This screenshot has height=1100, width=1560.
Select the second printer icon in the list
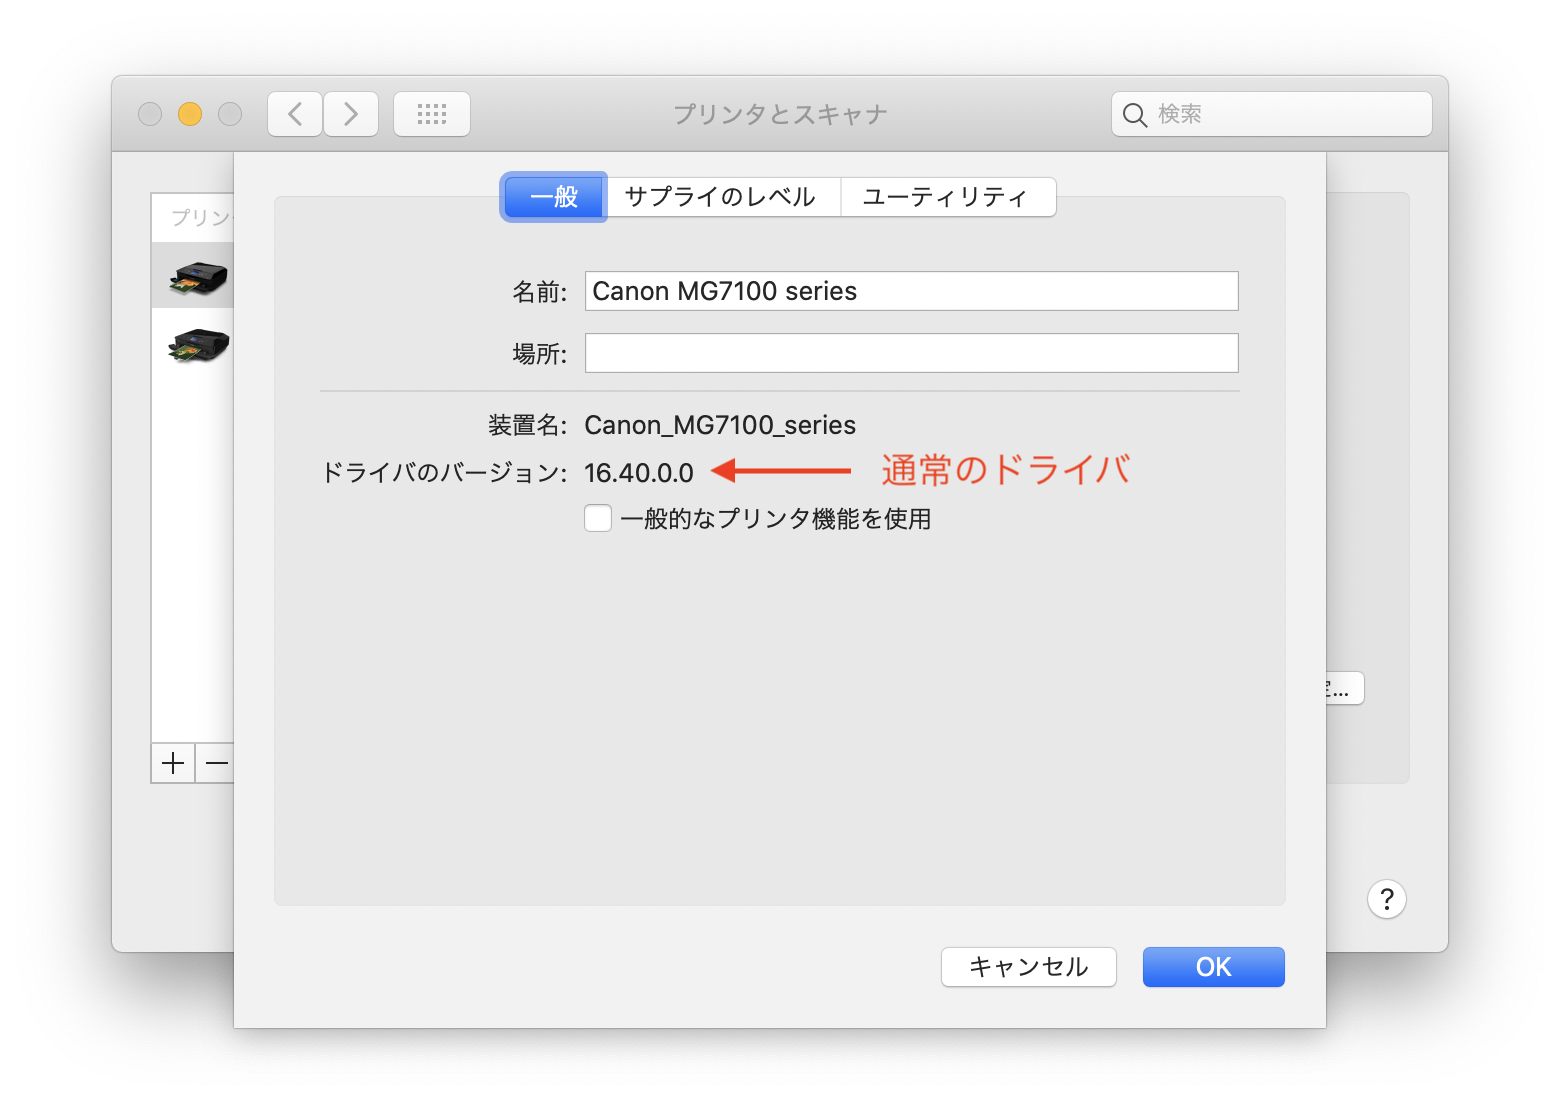(x=199, y=345)
